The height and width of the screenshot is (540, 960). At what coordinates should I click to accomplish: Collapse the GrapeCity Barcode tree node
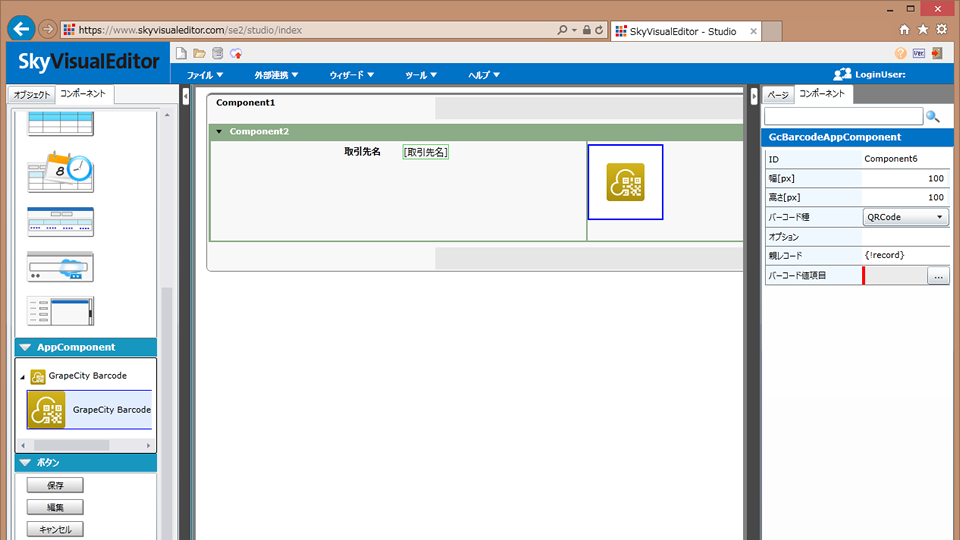pyautogui.click(x=23, y=377)
